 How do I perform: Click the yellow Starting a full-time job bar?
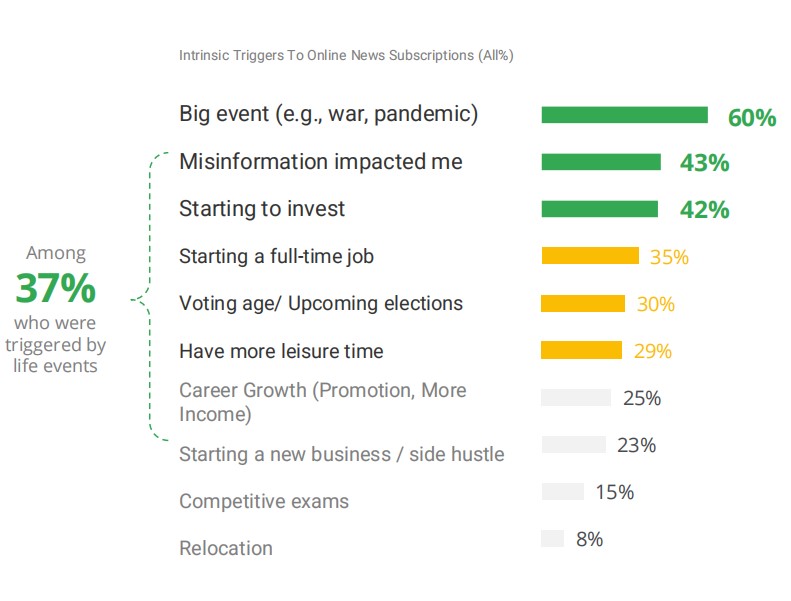[x=590, y=256]
